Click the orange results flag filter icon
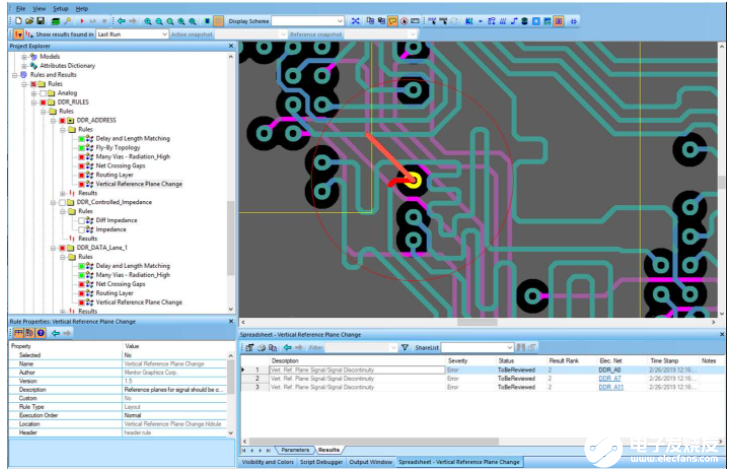 18,34
